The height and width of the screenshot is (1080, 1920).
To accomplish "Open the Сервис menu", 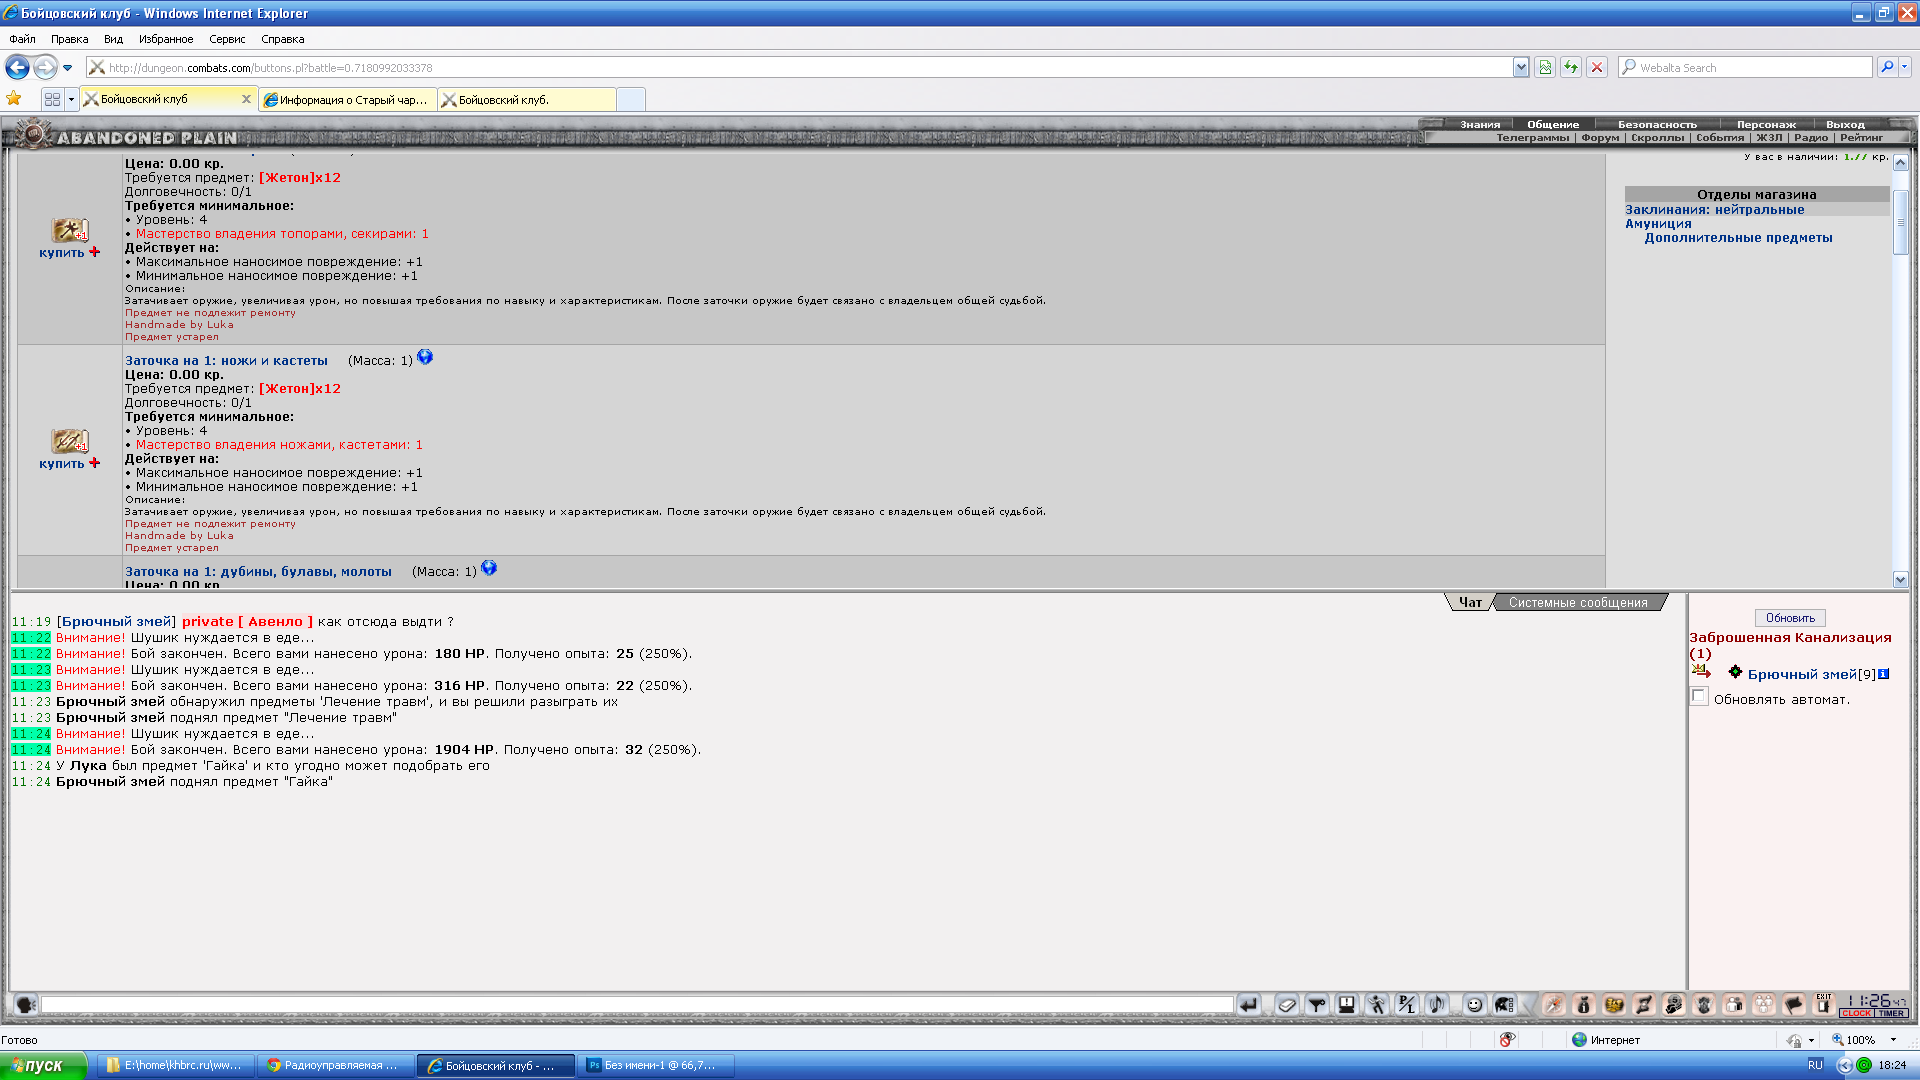I will tap(227, 39).
